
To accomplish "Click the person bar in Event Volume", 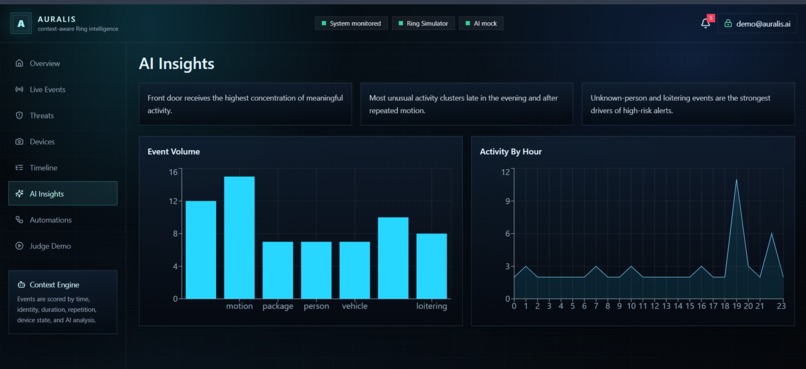I will coord(316,270).
